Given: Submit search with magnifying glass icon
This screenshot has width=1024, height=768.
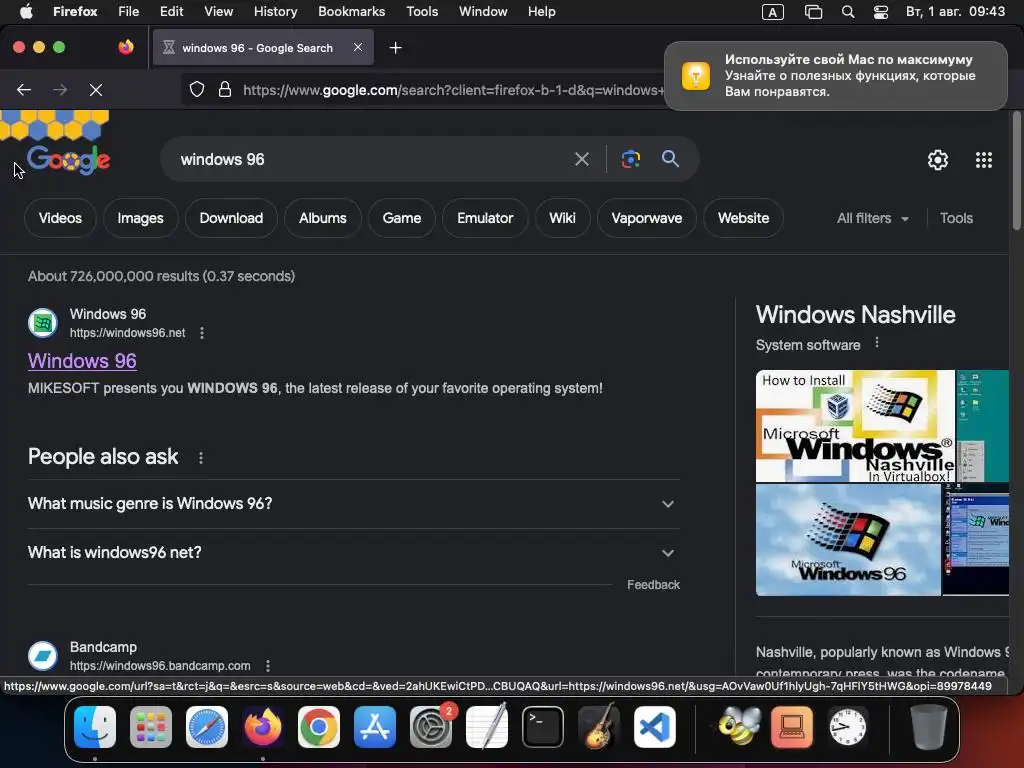Looking at the screenshot, I should pyautogui.click(x=670, y=159).
